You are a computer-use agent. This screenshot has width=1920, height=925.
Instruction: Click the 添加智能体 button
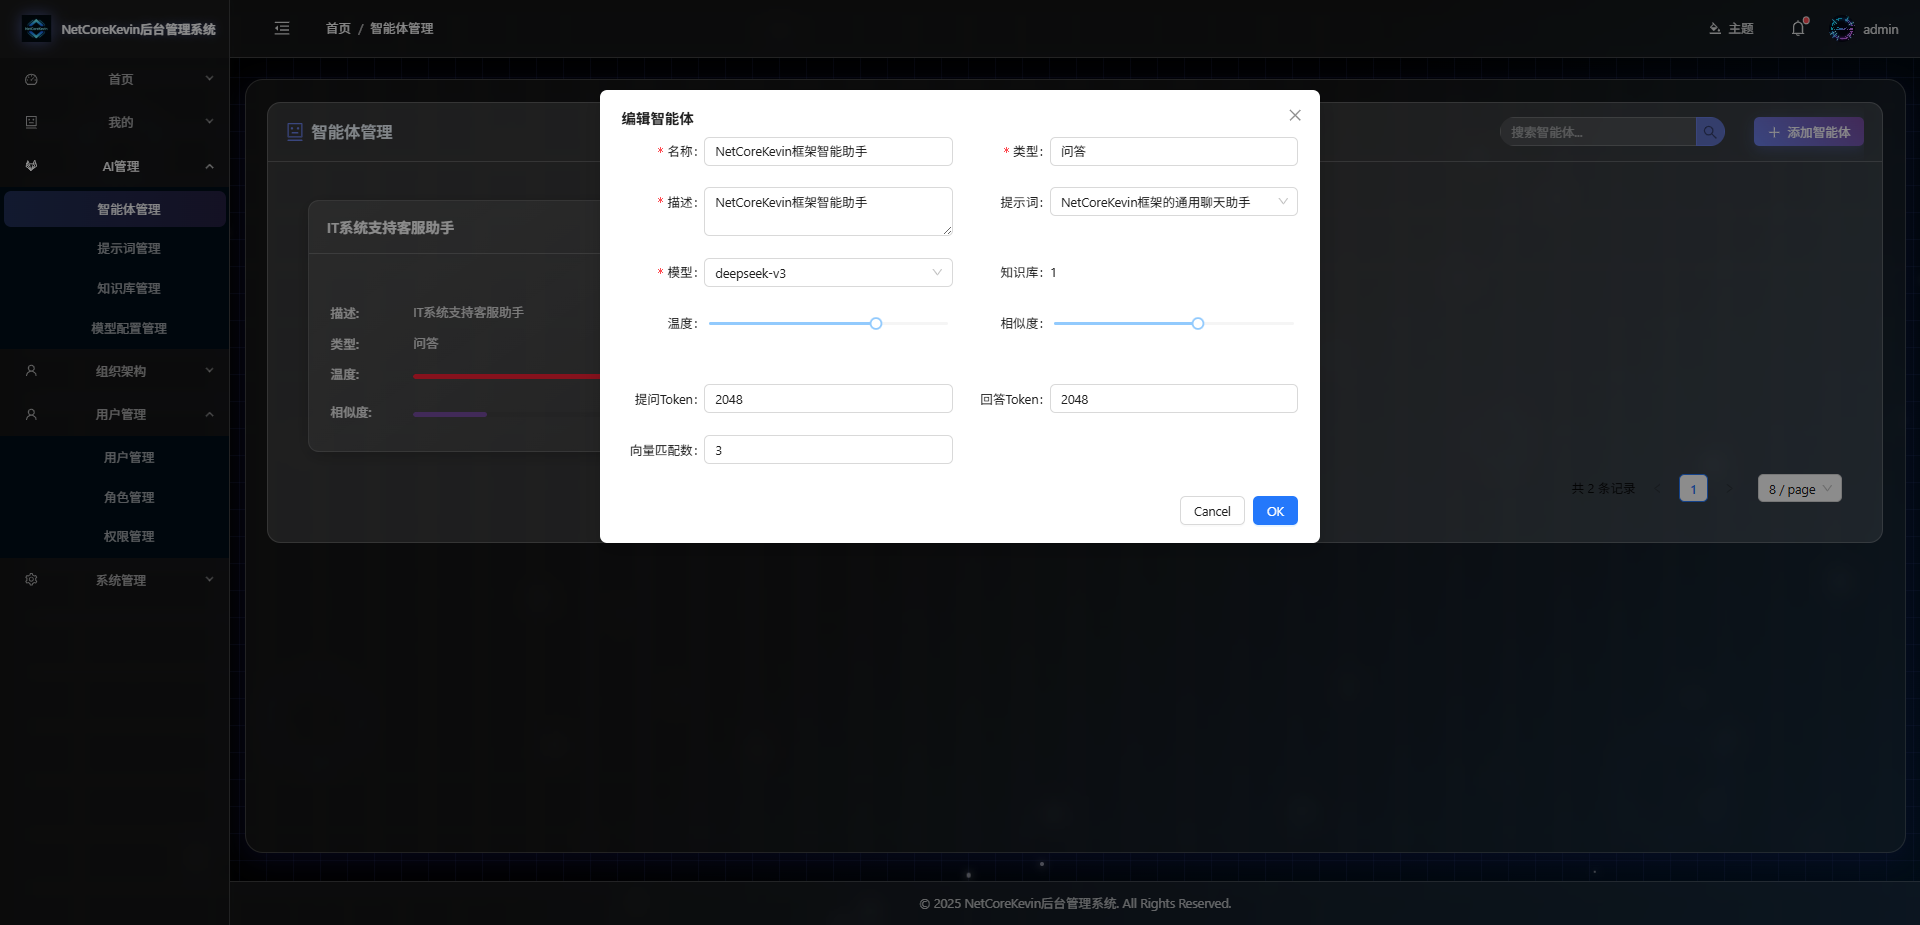click(x=1808, y=132)
